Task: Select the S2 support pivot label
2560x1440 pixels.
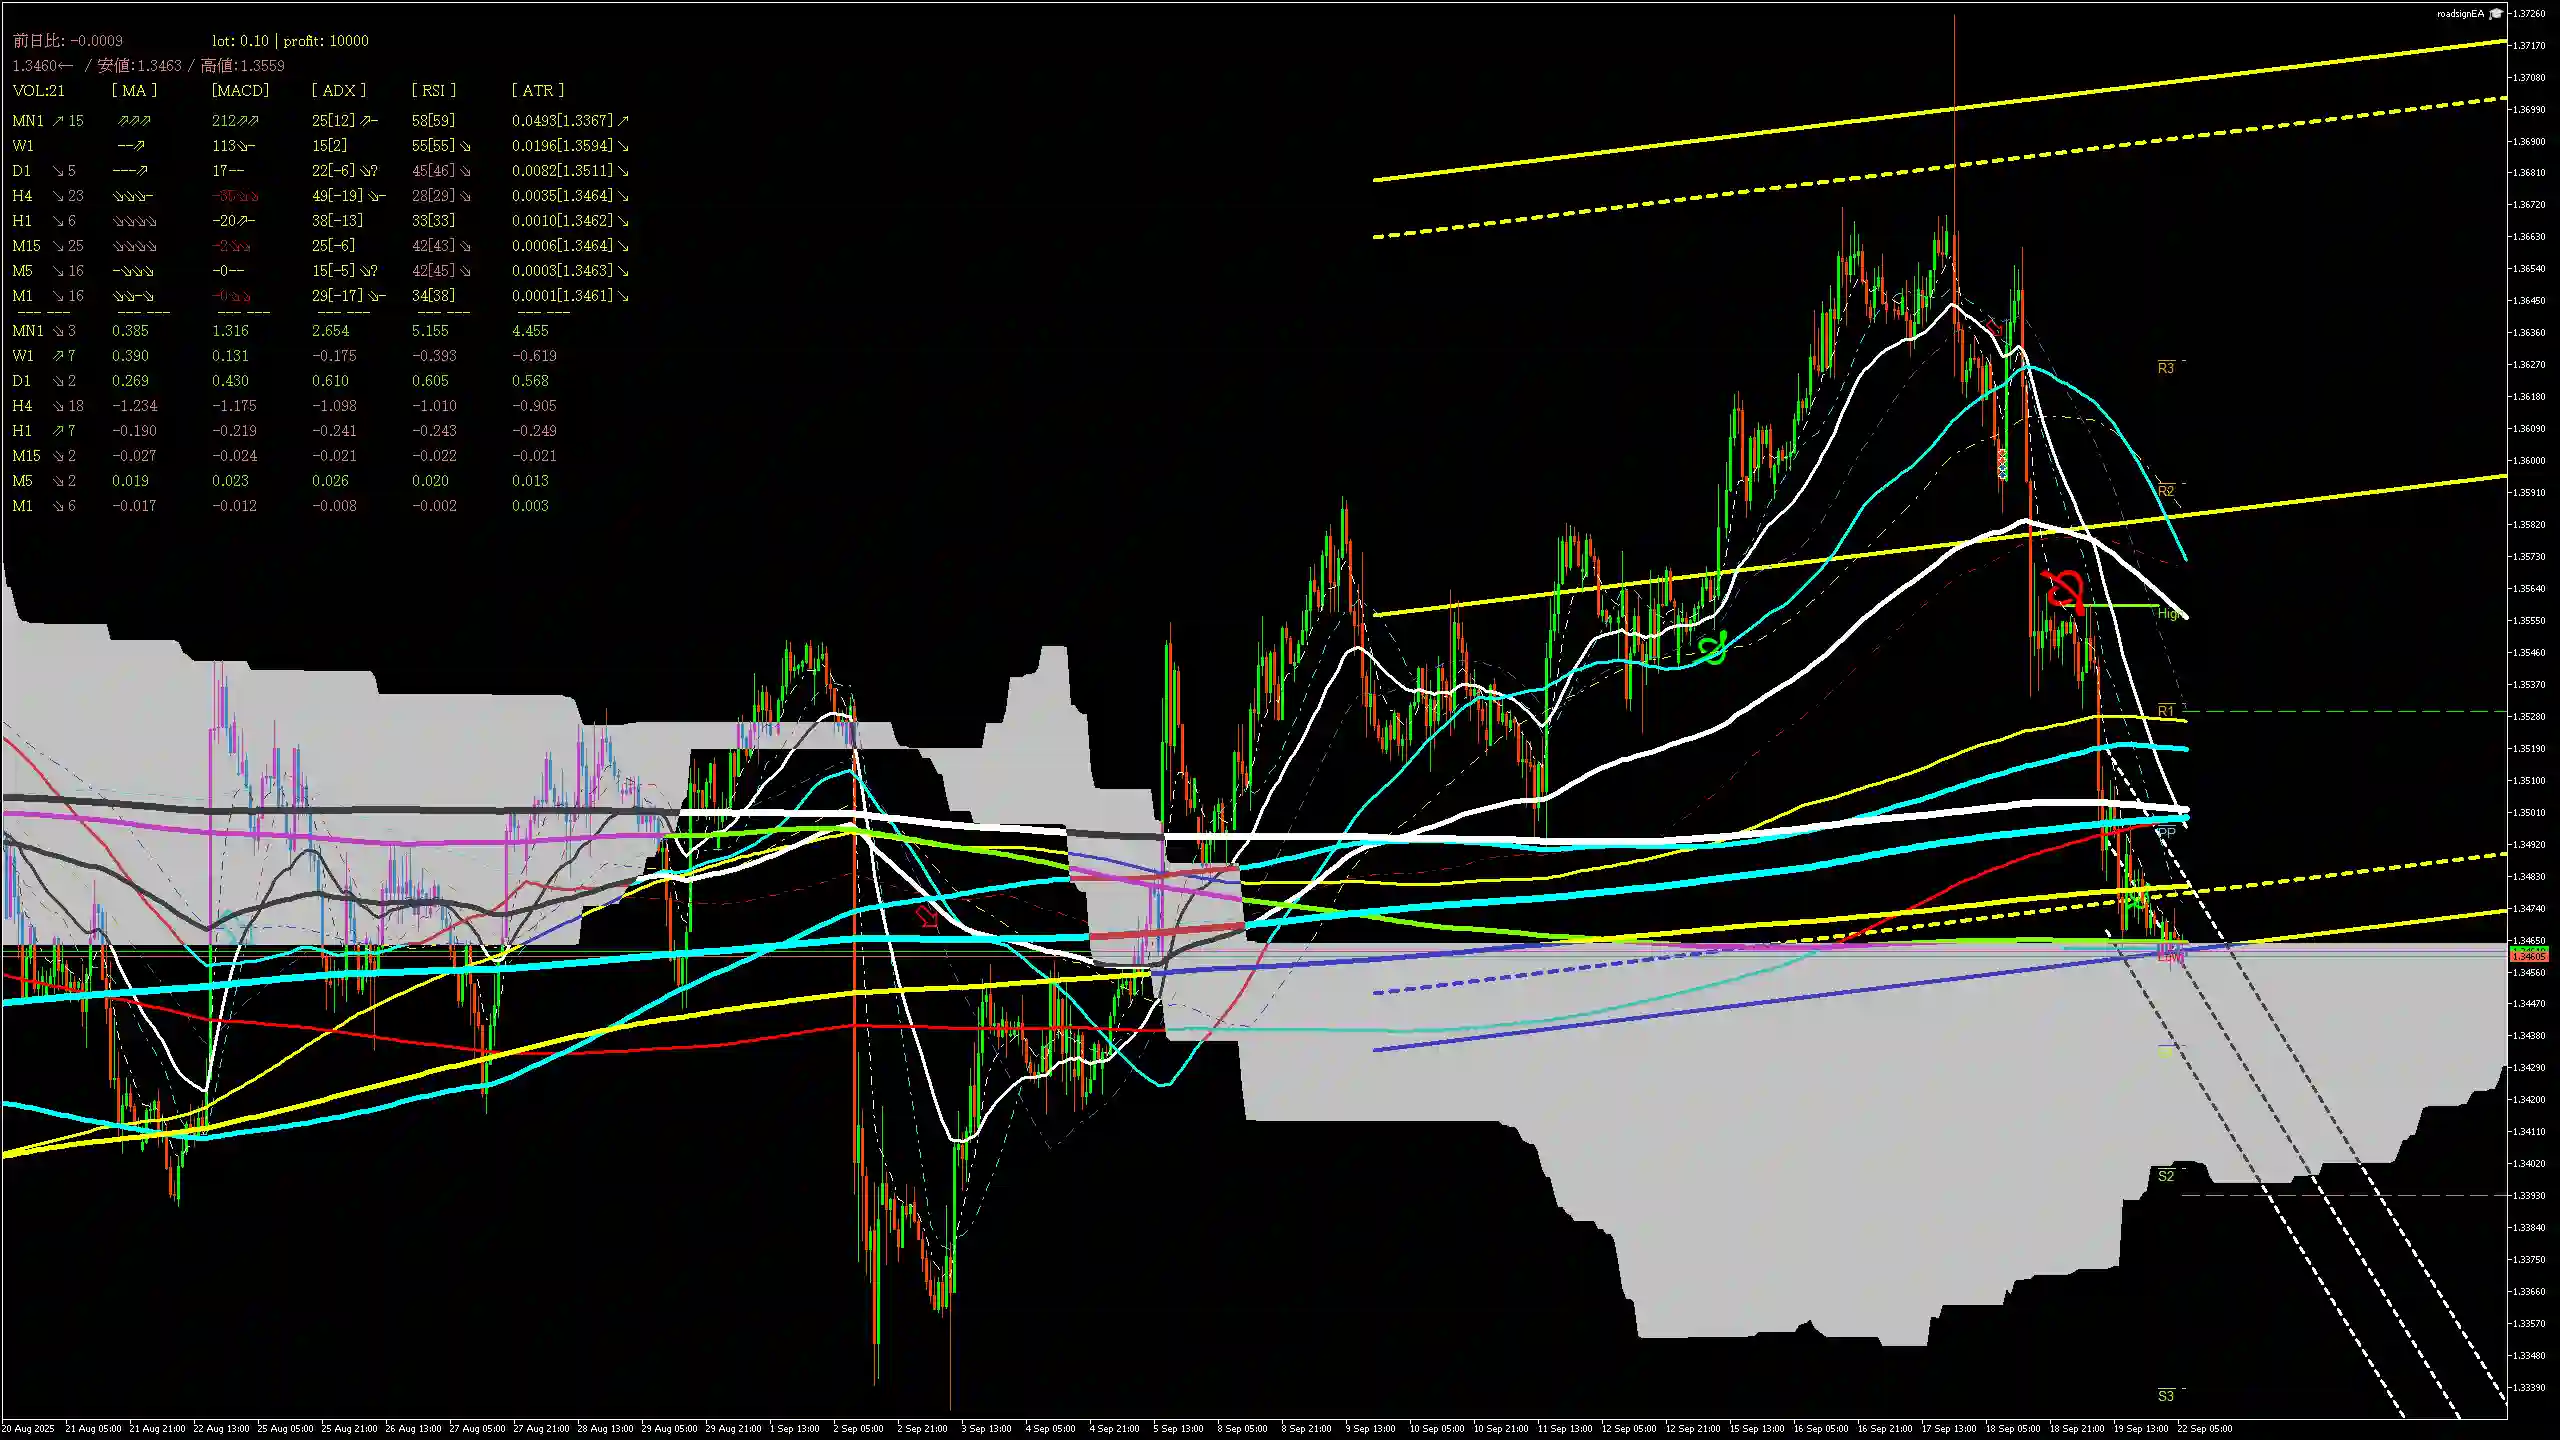Action: [2165, 1176]
